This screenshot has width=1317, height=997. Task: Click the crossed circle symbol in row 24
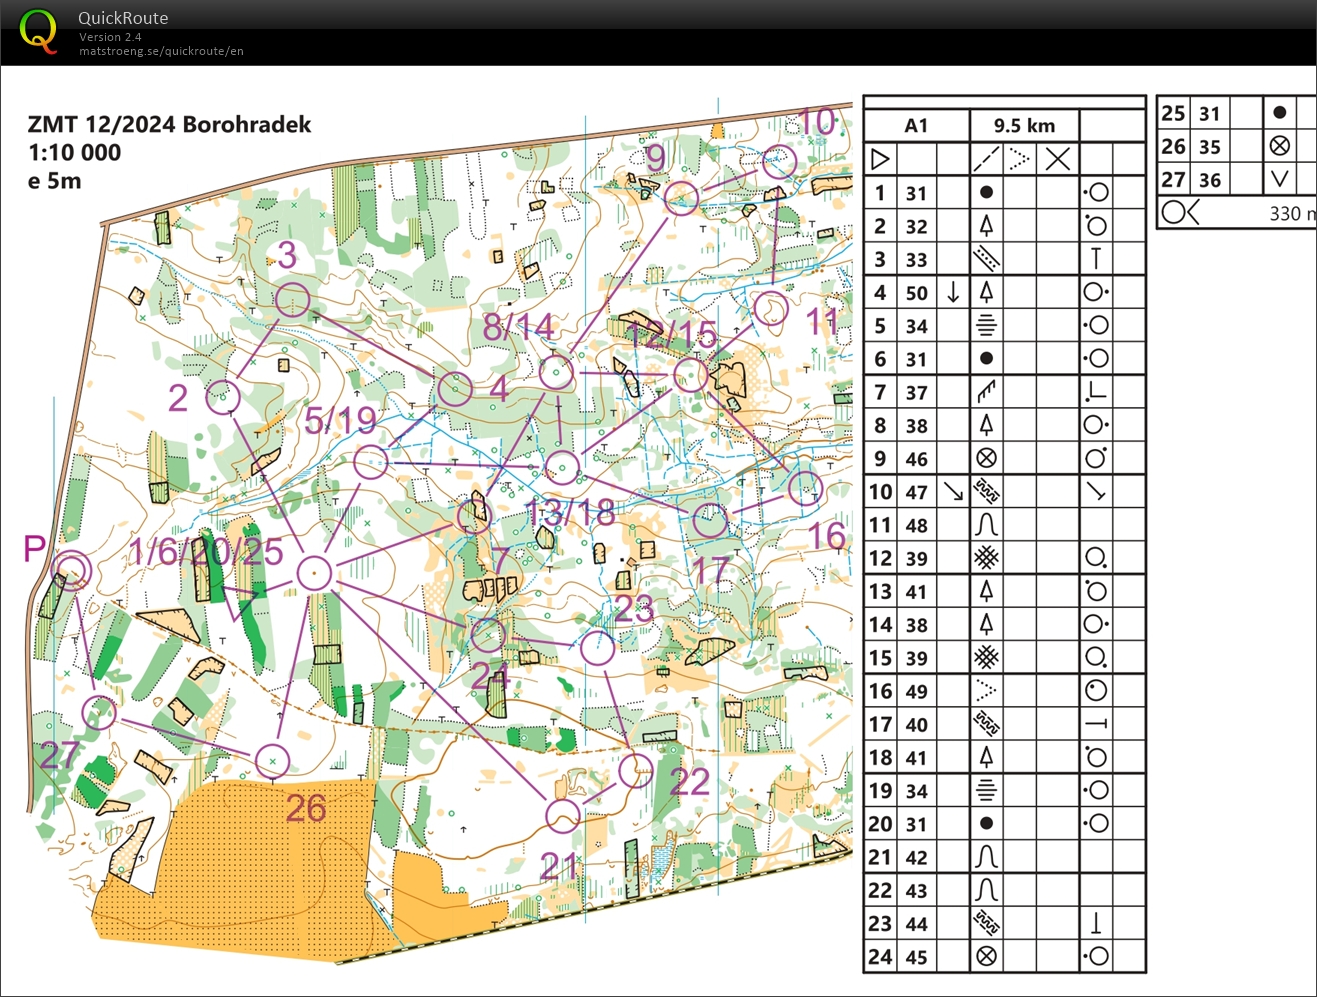coord(986,956)
